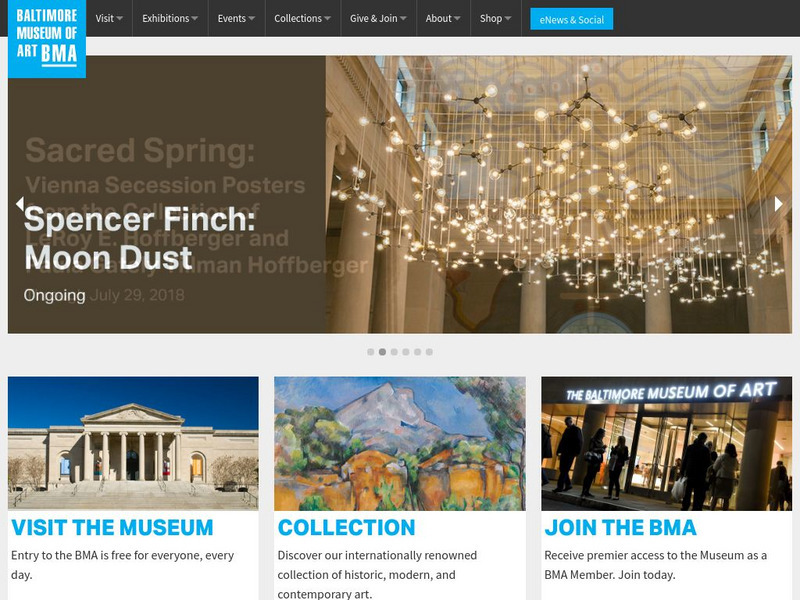The height and width of the screenshot is (600, 800).
Task: Select the fourth carousel indicator dot
Action: pyautogui.click(x=406, y=352)
